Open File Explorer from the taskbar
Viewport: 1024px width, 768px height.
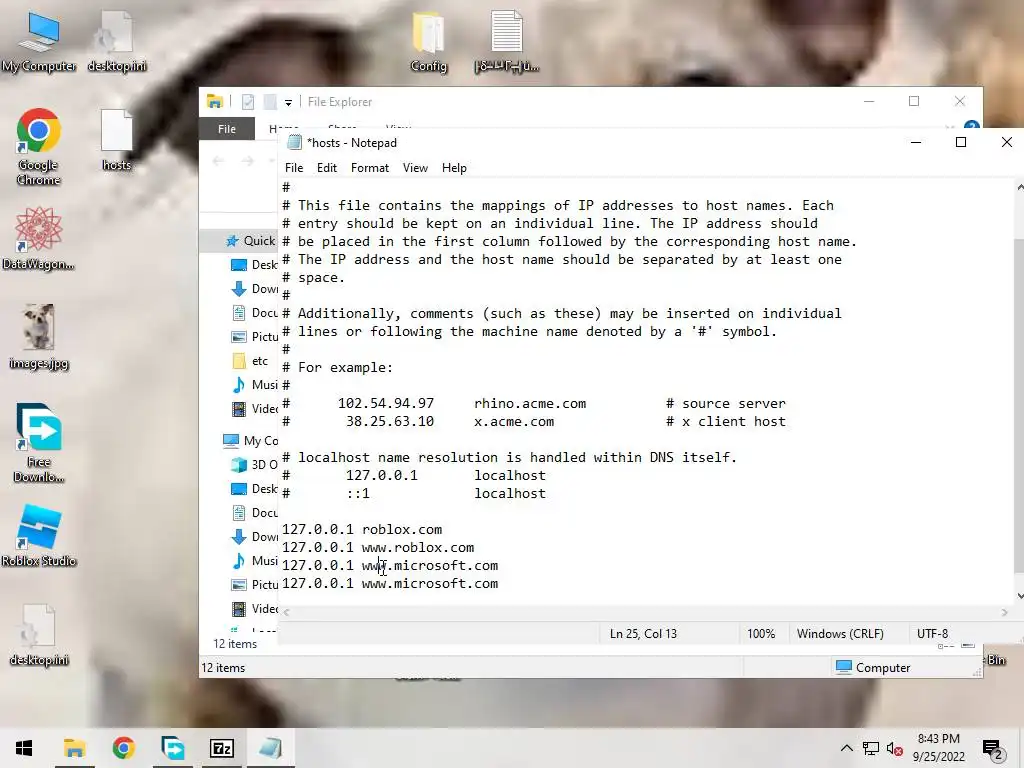(x=74, y=748)
